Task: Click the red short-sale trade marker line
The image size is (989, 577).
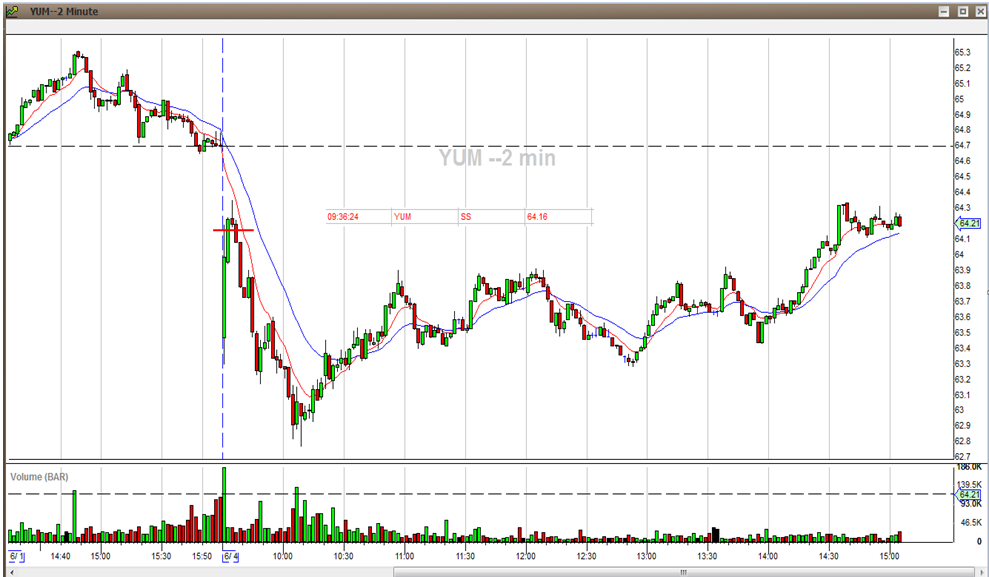Action: (x=233, y=230)
